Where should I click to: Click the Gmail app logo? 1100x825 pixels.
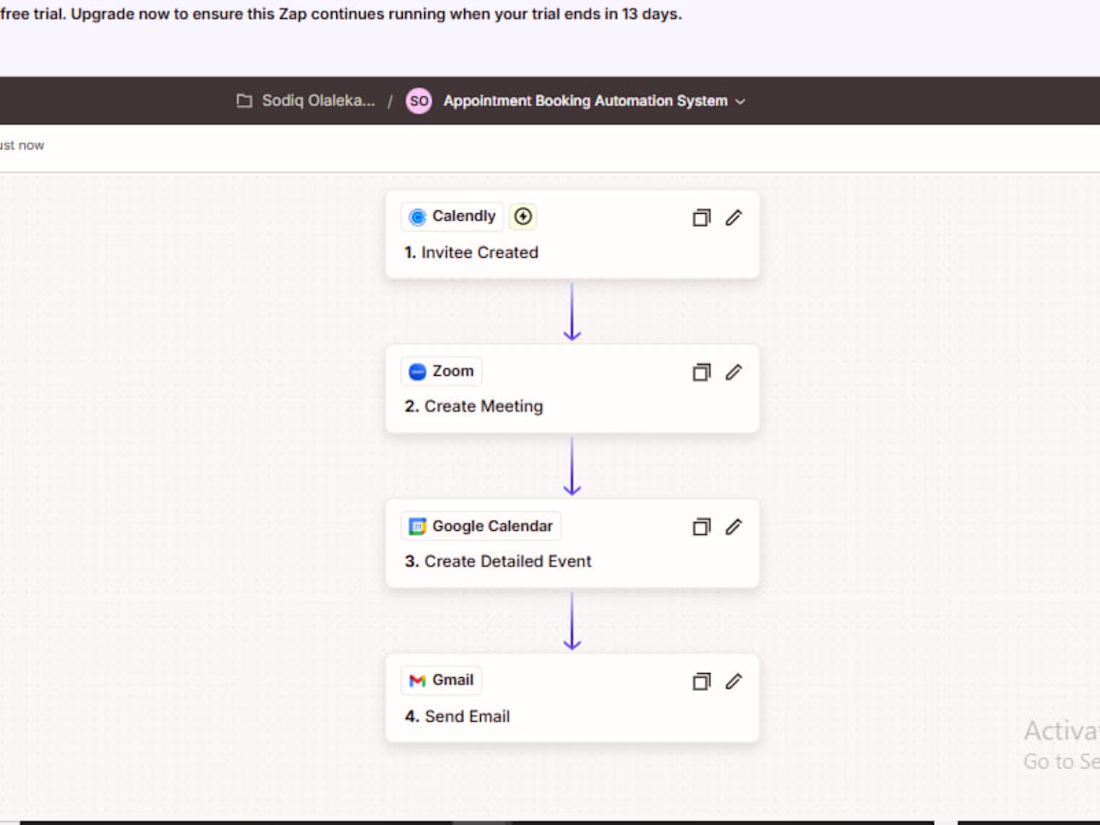coord(417,680)
